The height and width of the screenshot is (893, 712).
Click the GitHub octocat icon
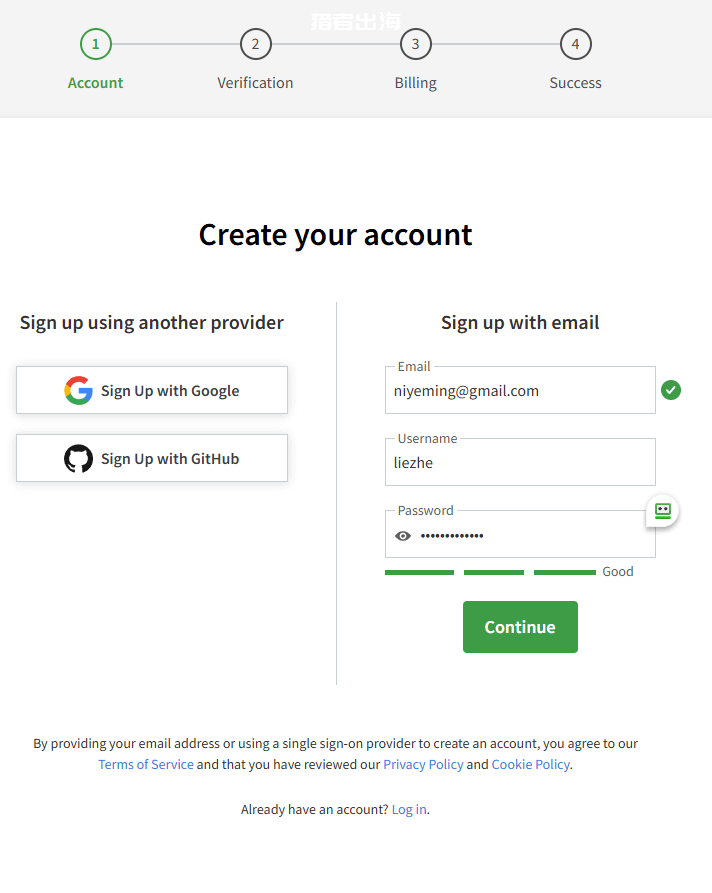pyautogui.click(x=79, y=458)
